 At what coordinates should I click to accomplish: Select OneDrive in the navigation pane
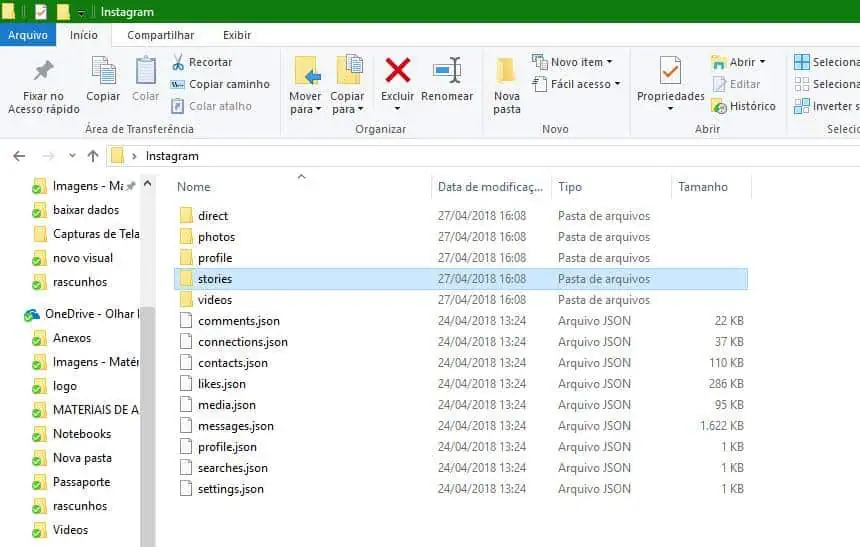[x=85, y=314]
